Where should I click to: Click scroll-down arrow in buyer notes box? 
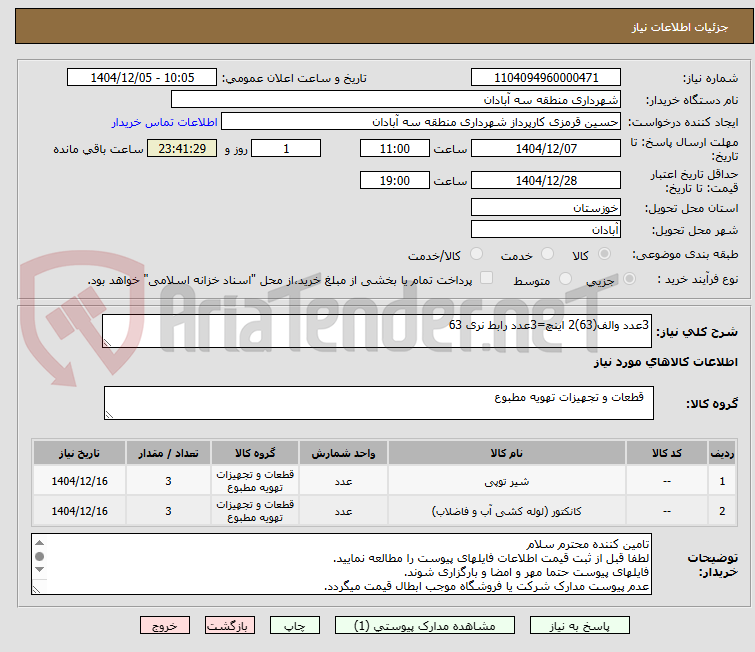point(39,570)
